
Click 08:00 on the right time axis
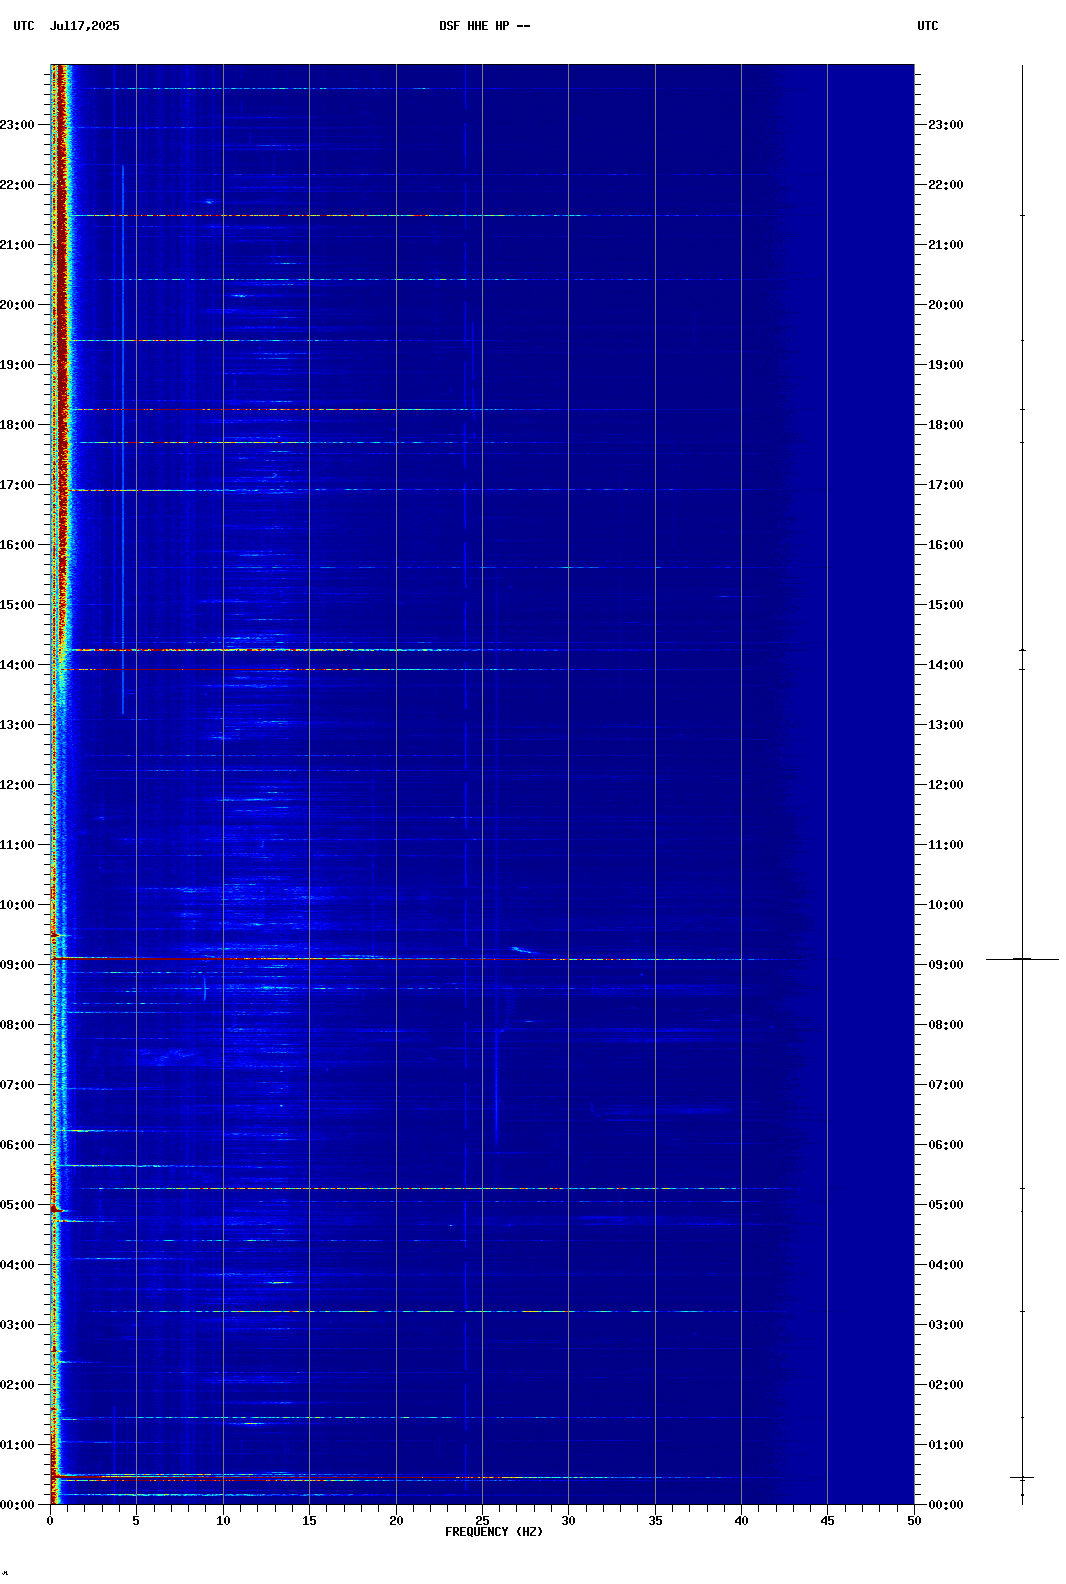(946, 1025)
